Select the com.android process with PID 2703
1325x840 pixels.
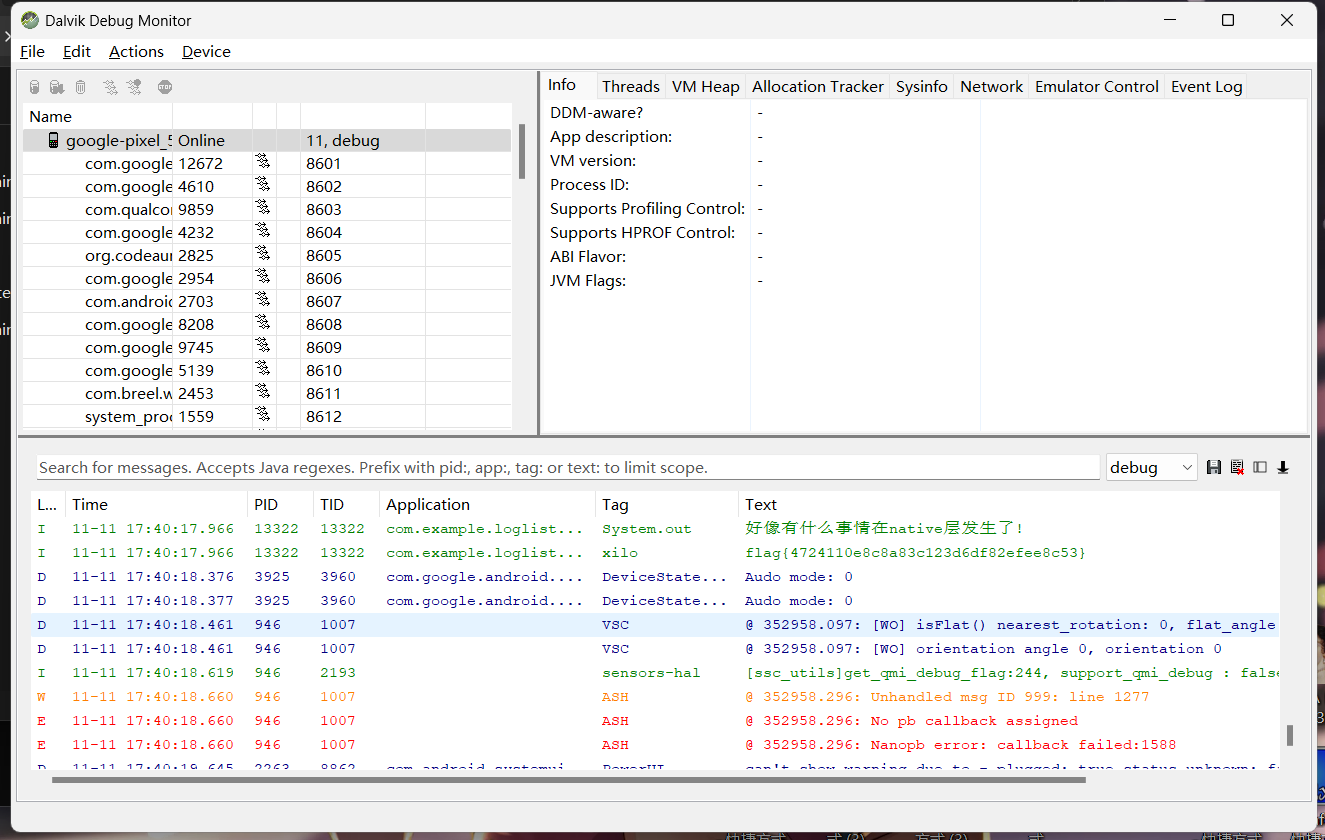(x=267, y=301)
